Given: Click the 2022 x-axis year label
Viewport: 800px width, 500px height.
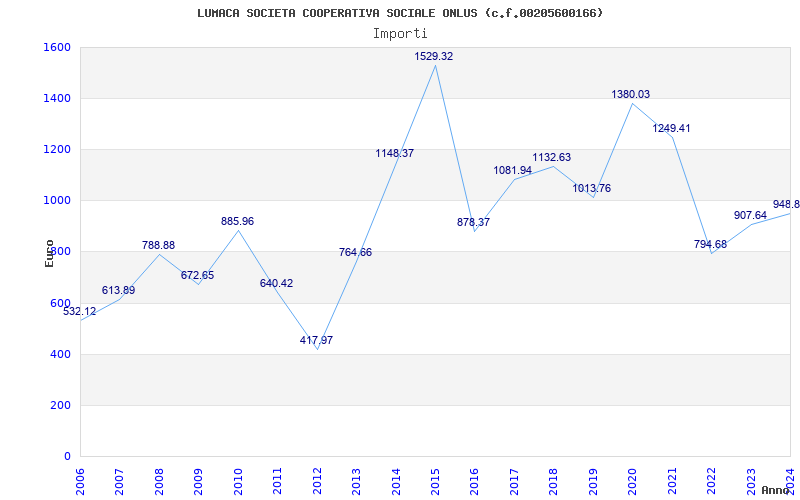Looking at the screenshot, I should click(711, 481).
